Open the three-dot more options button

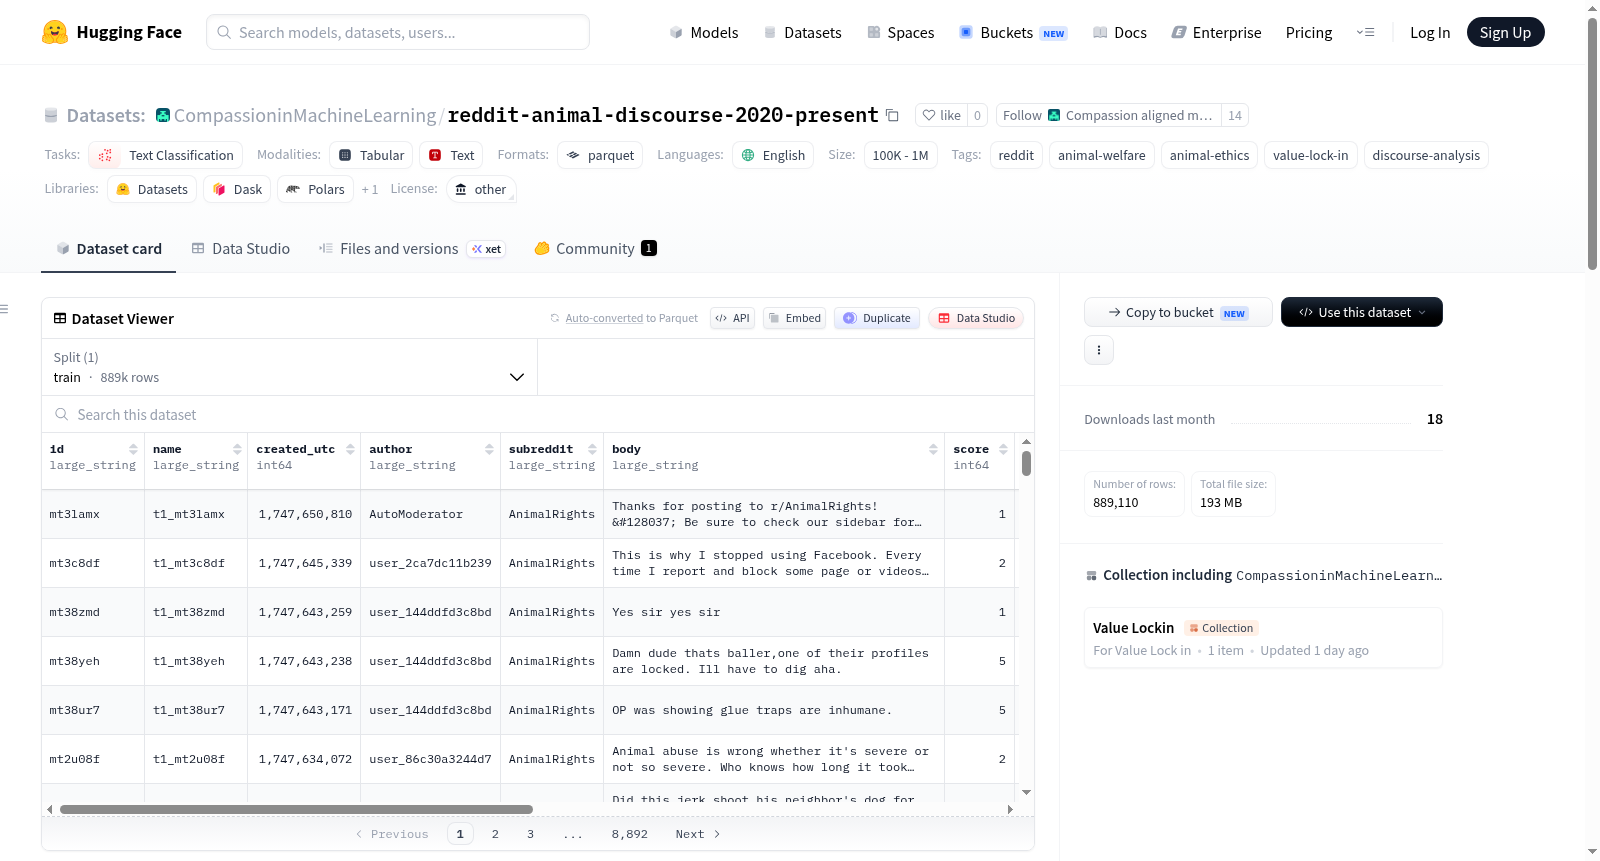(x=1099, y=350)
